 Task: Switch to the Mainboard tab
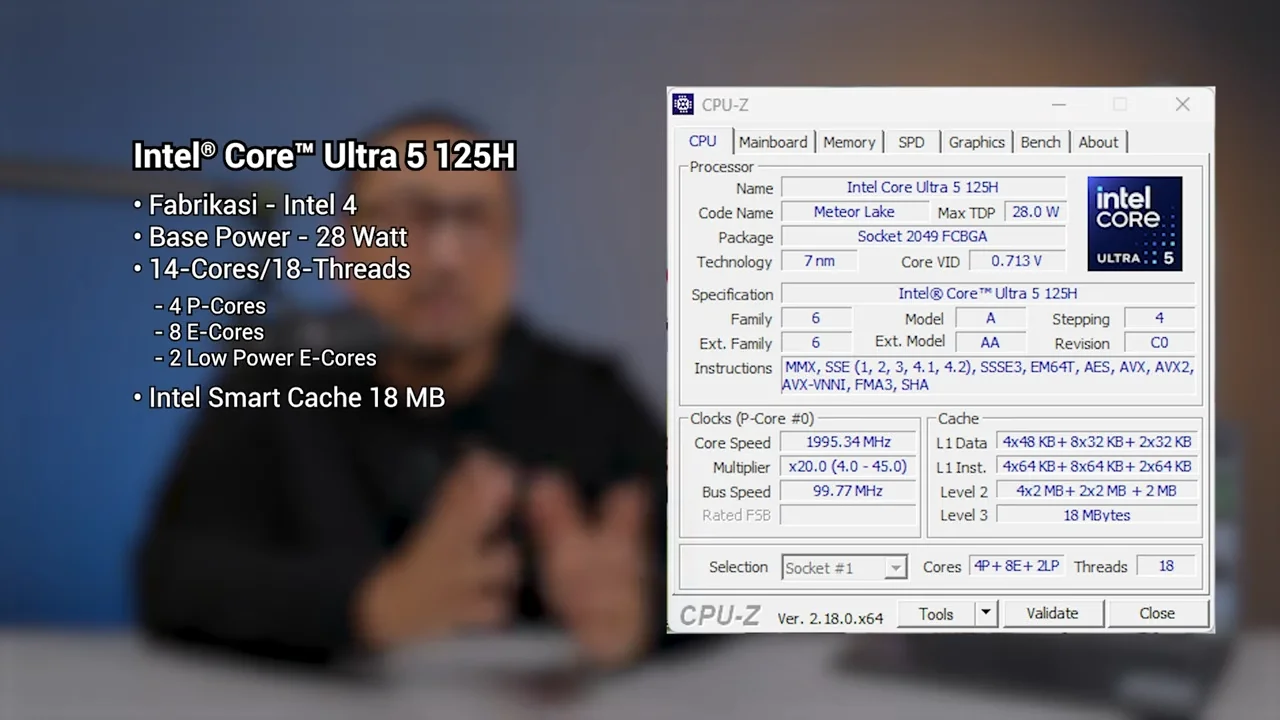point(772,142)
